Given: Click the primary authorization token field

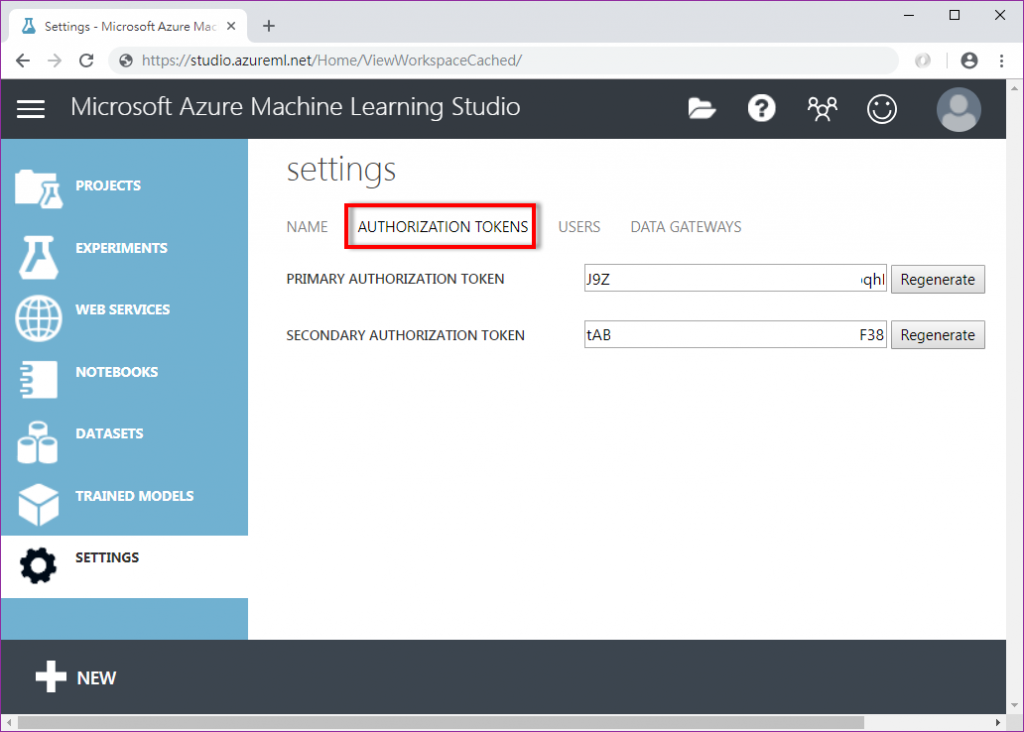Looking at the screenshot, I should pyautogui.click(x=735, y=279).
